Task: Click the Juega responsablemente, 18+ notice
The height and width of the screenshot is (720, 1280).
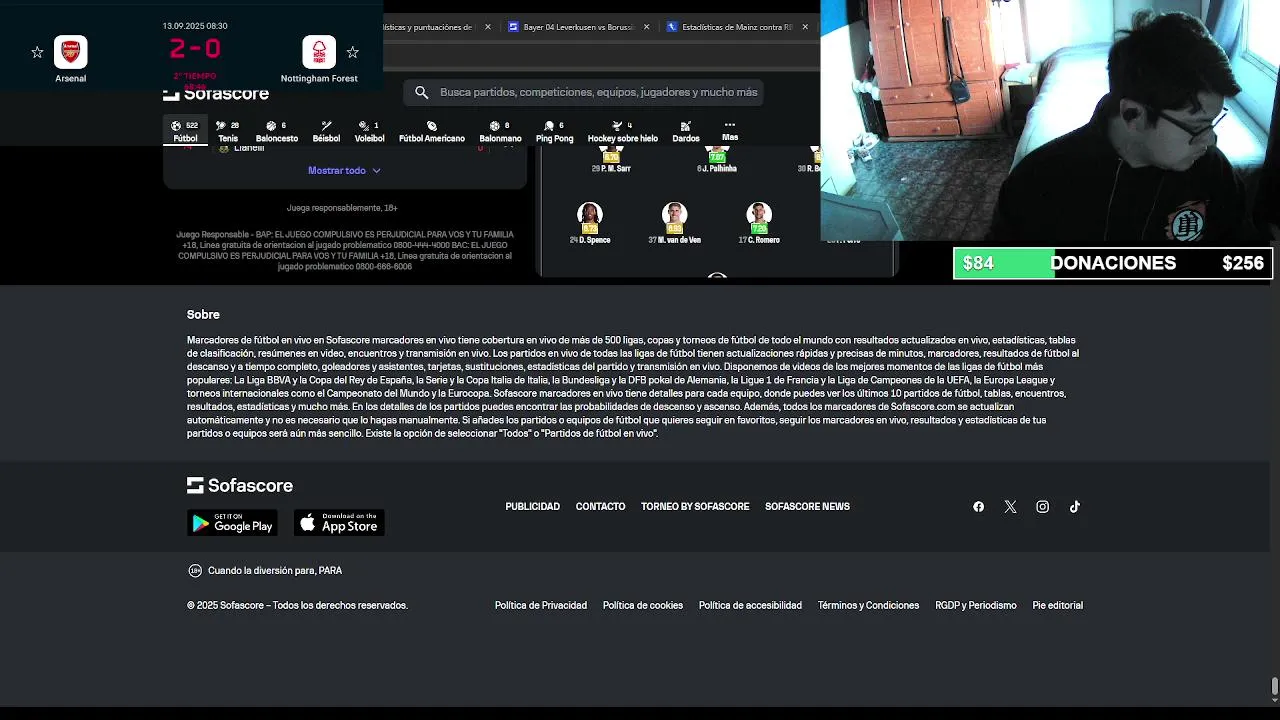Action: (x=342, y=208)
